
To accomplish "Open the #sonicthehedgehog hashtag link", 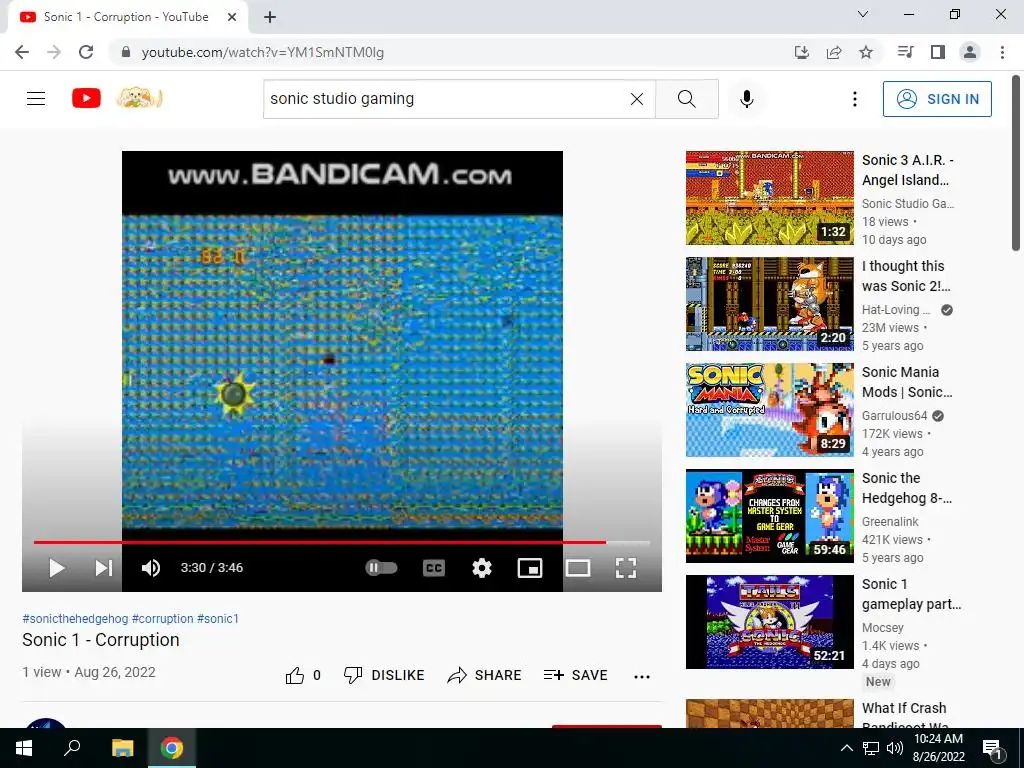I will point(75,618).
